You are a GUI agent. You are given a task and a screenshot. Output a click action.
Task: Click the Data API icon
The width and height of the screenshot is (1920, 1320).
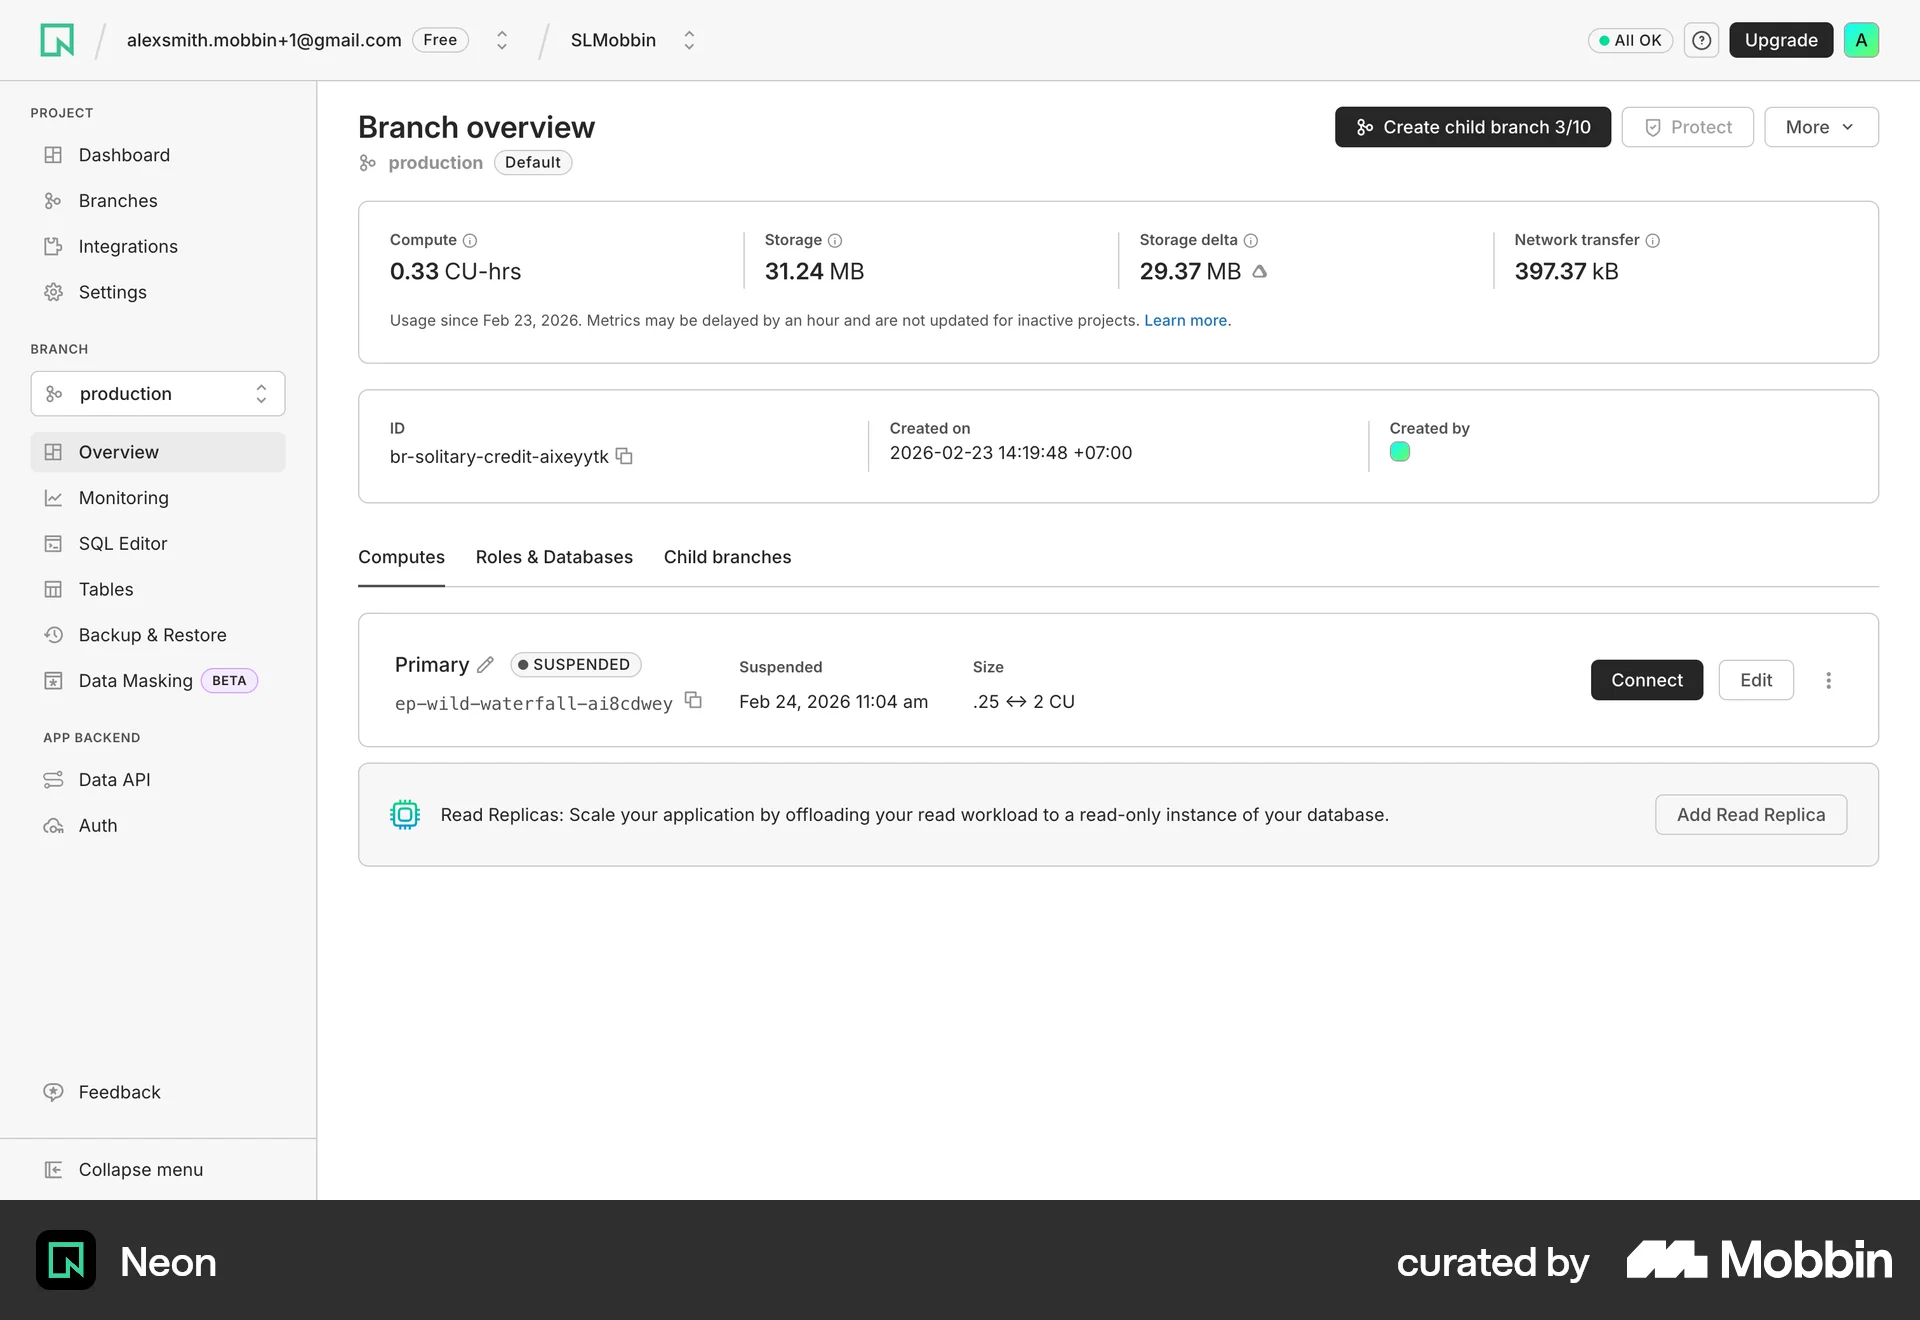pyautogui.click(x=53, y=780)
